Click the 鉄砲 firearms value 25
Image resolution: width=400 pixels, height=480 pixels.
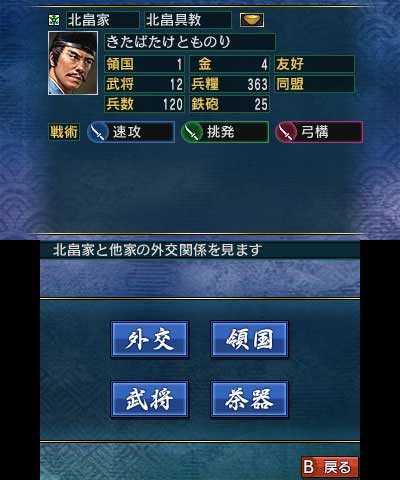261,104
